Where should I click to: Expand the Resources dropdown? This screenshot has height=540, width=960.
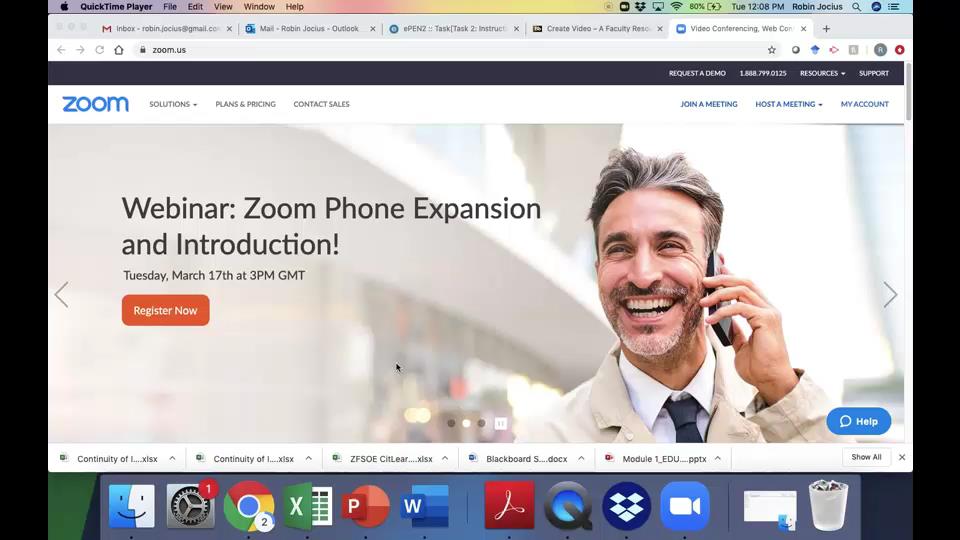click(x=822, y=73)
